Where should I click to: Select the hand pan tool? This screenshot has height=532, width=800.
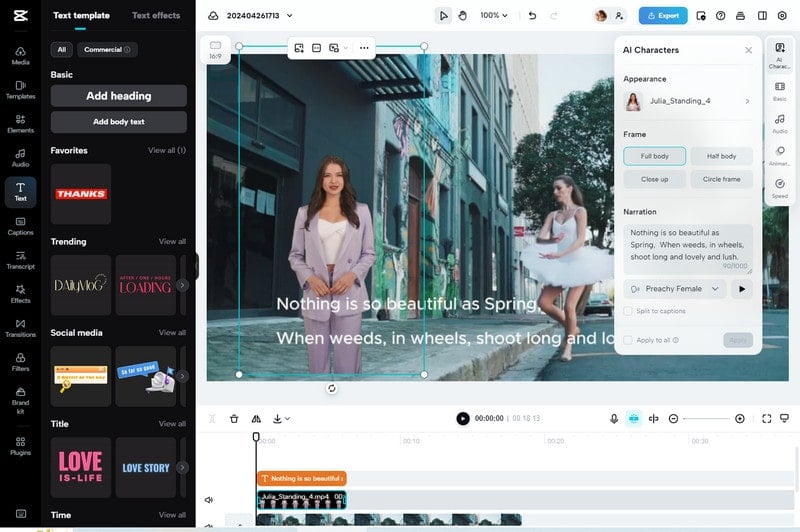pos(463,16)
